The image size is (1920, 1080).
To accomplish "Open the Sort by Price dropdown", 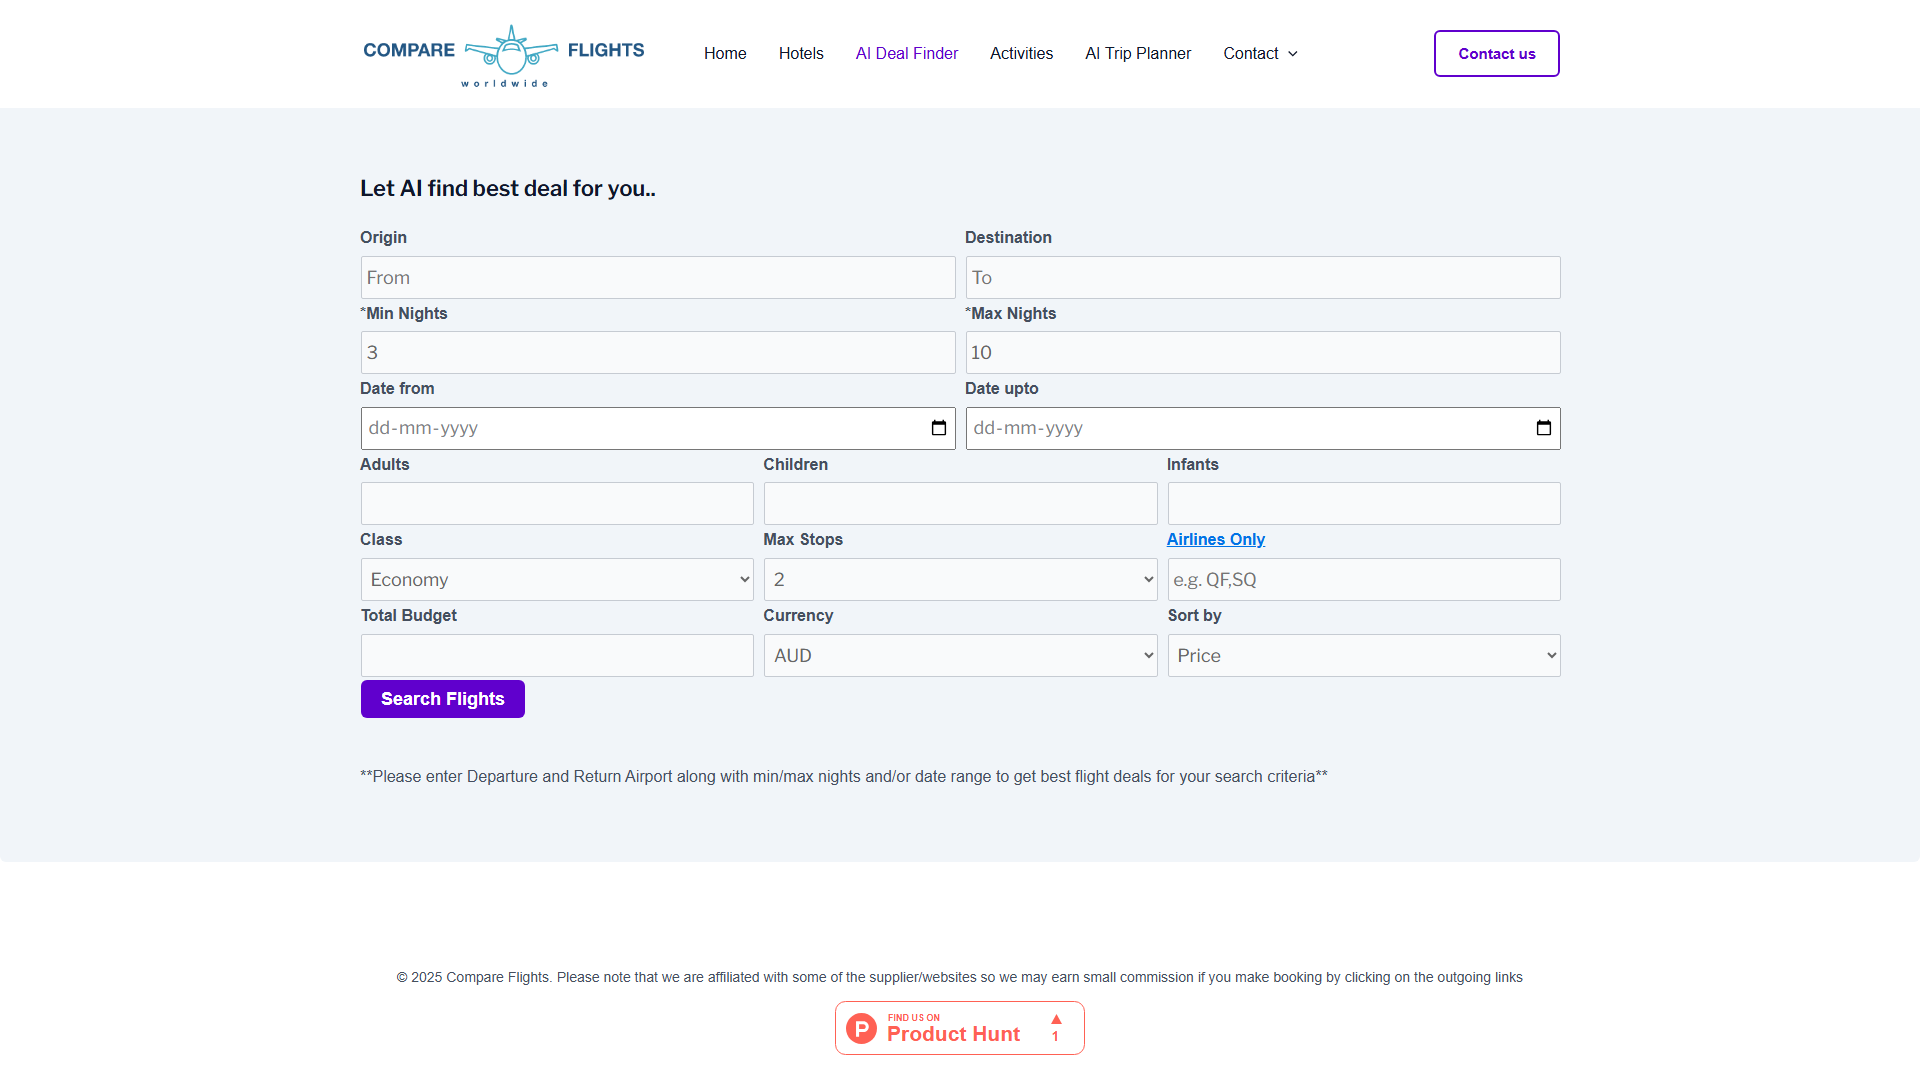I will click(1363, 656).
